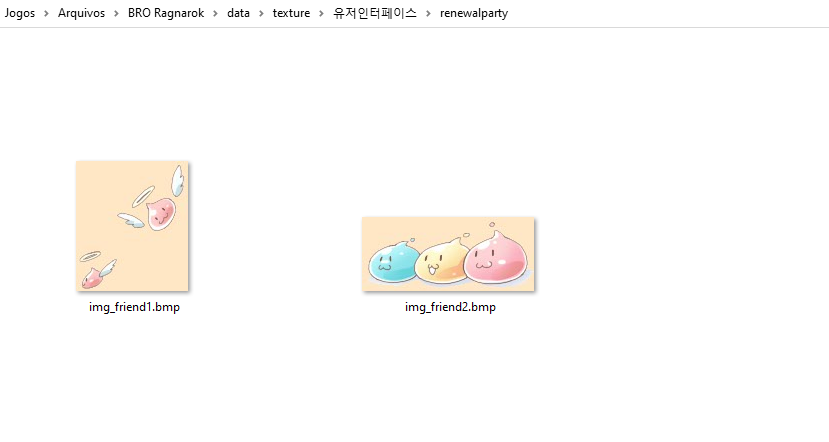
Task: Expand chevron after Arquivos breadcrumb
Action: pos(116,14)
